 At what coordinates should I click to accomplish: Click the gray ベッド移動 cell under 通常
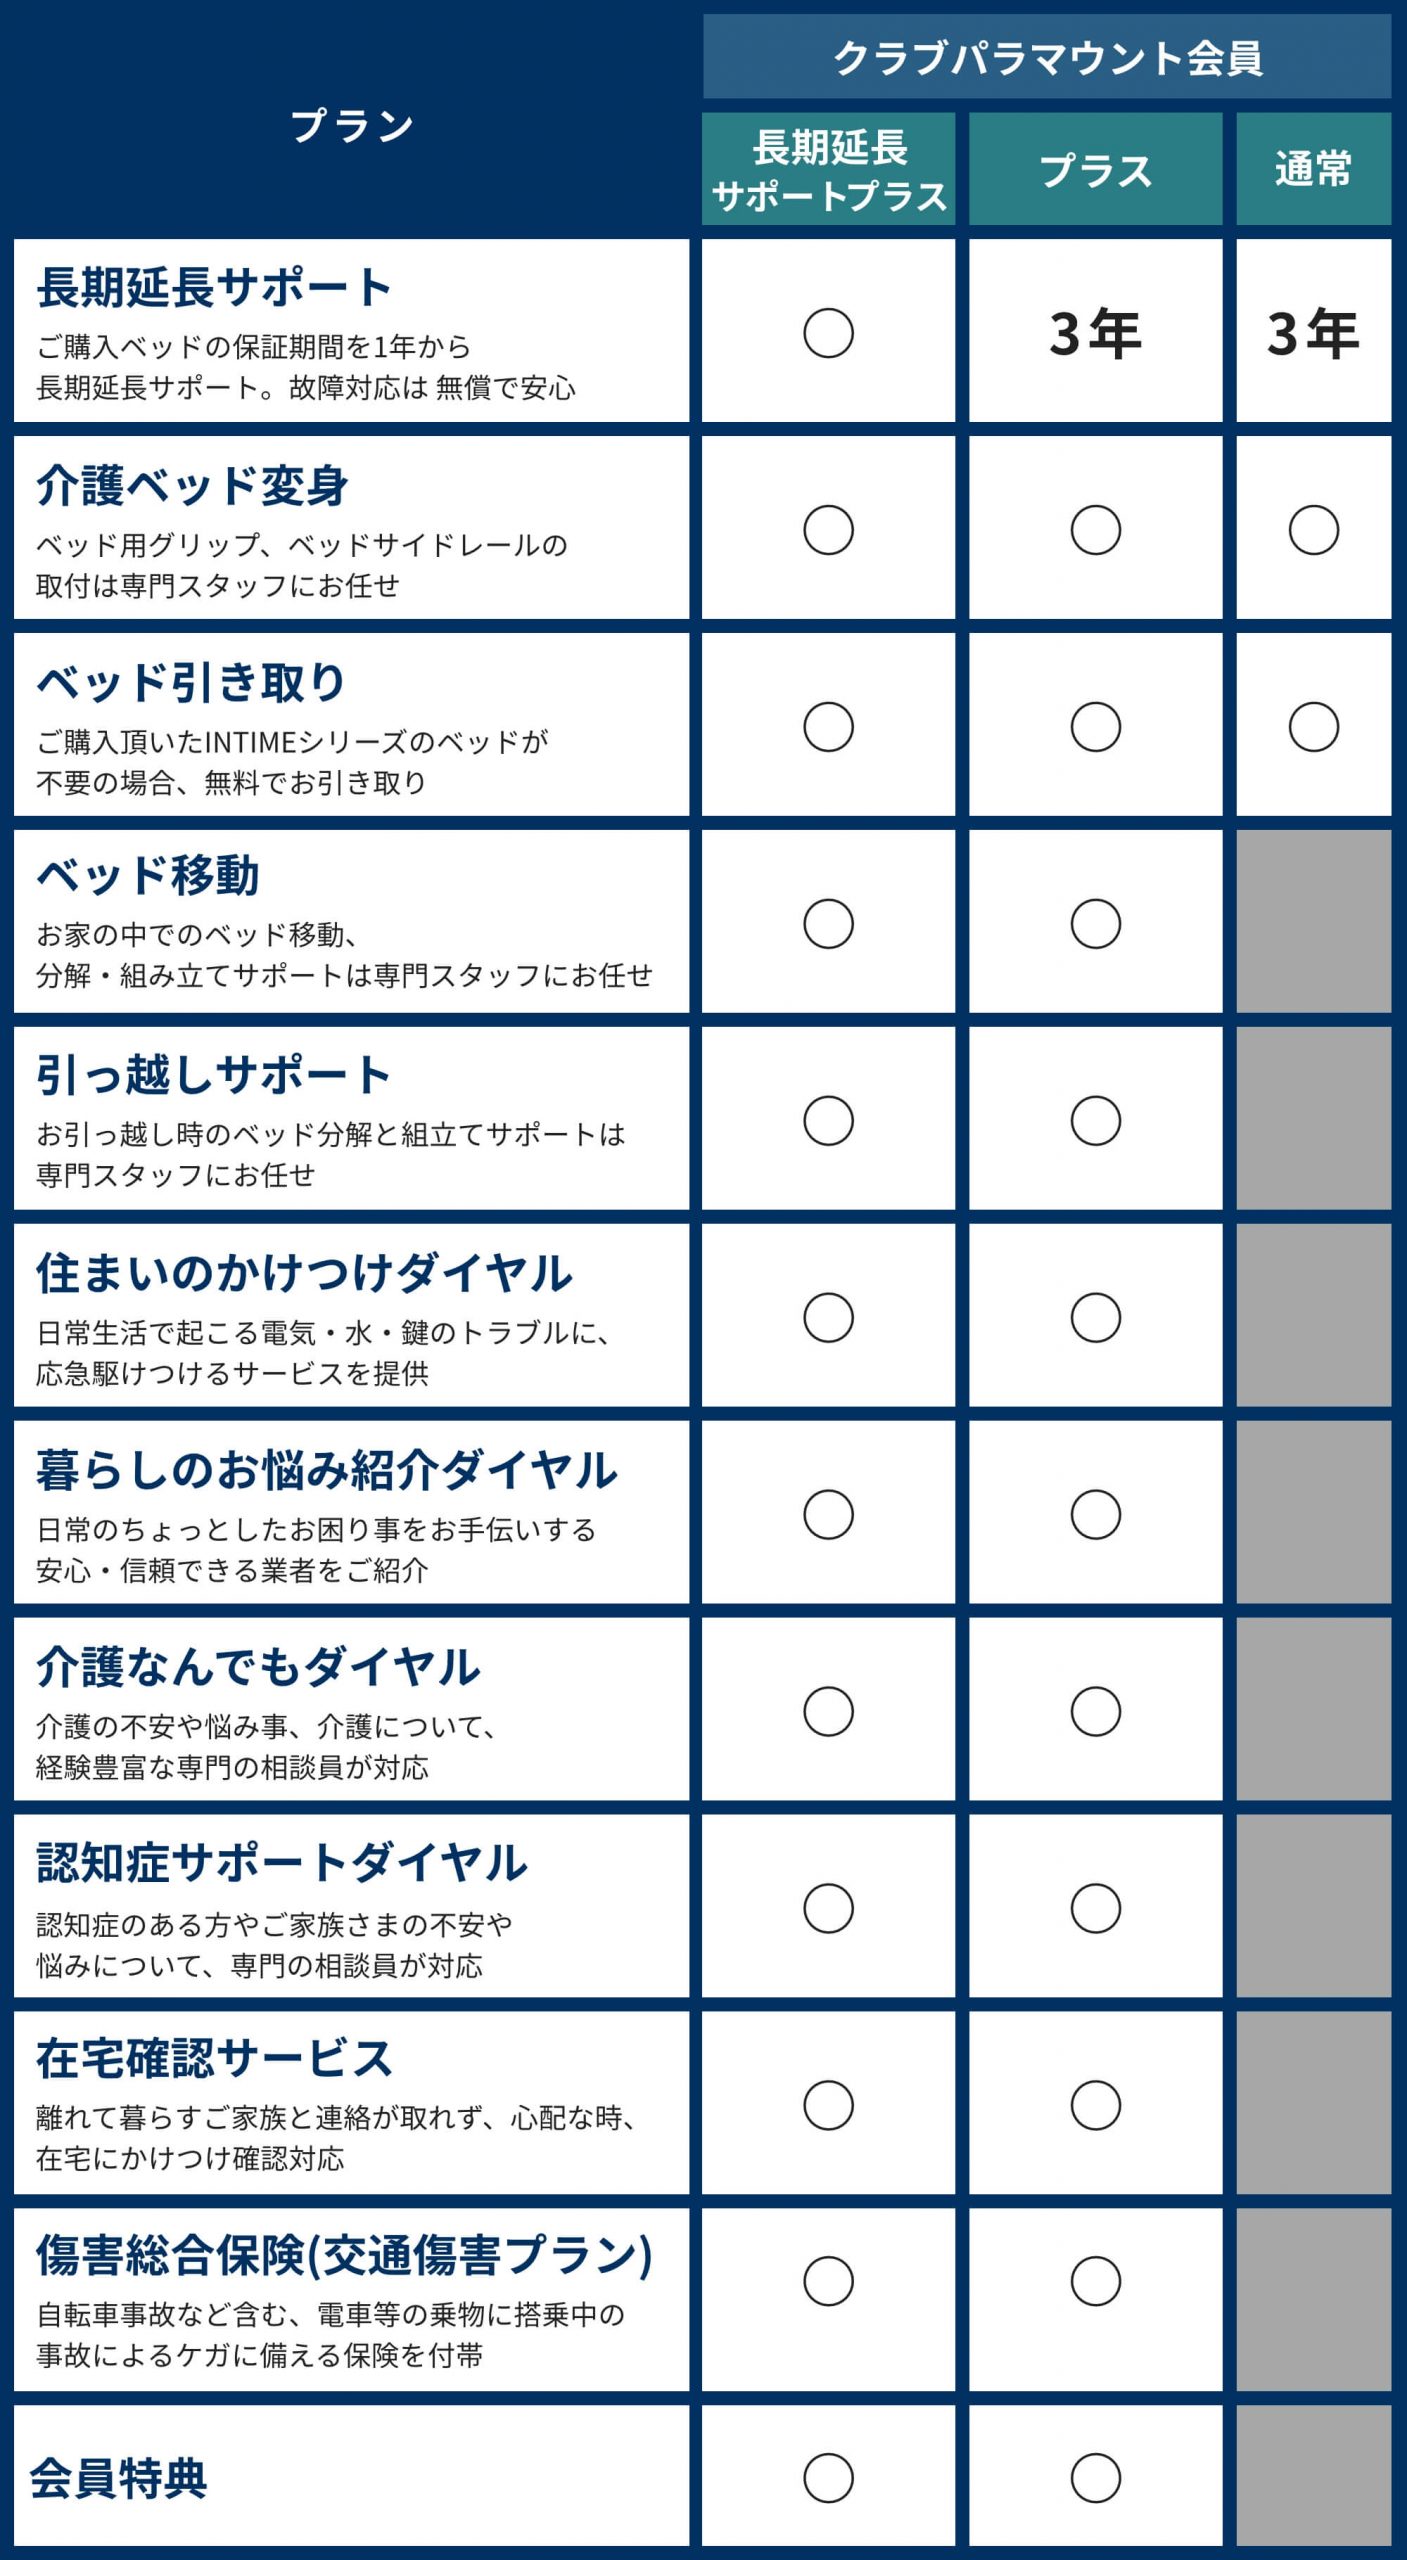1313,922
